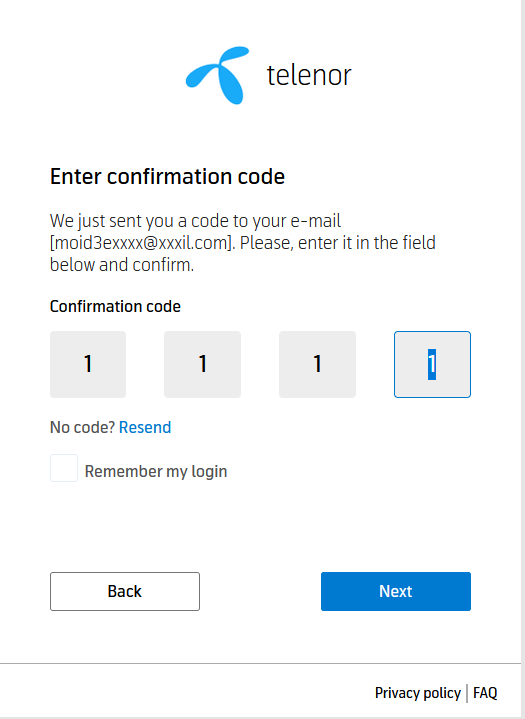Confirm the code with the Next button
The width and height of the screenshot is (525, 719).
396,592
